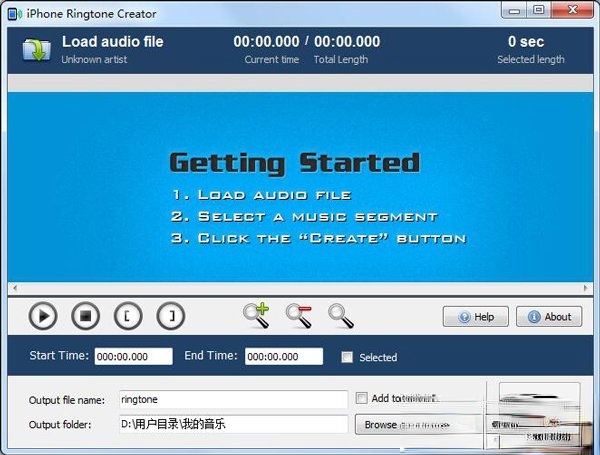Click the waveform scrollbar left arrow

(x=15, y=288)
